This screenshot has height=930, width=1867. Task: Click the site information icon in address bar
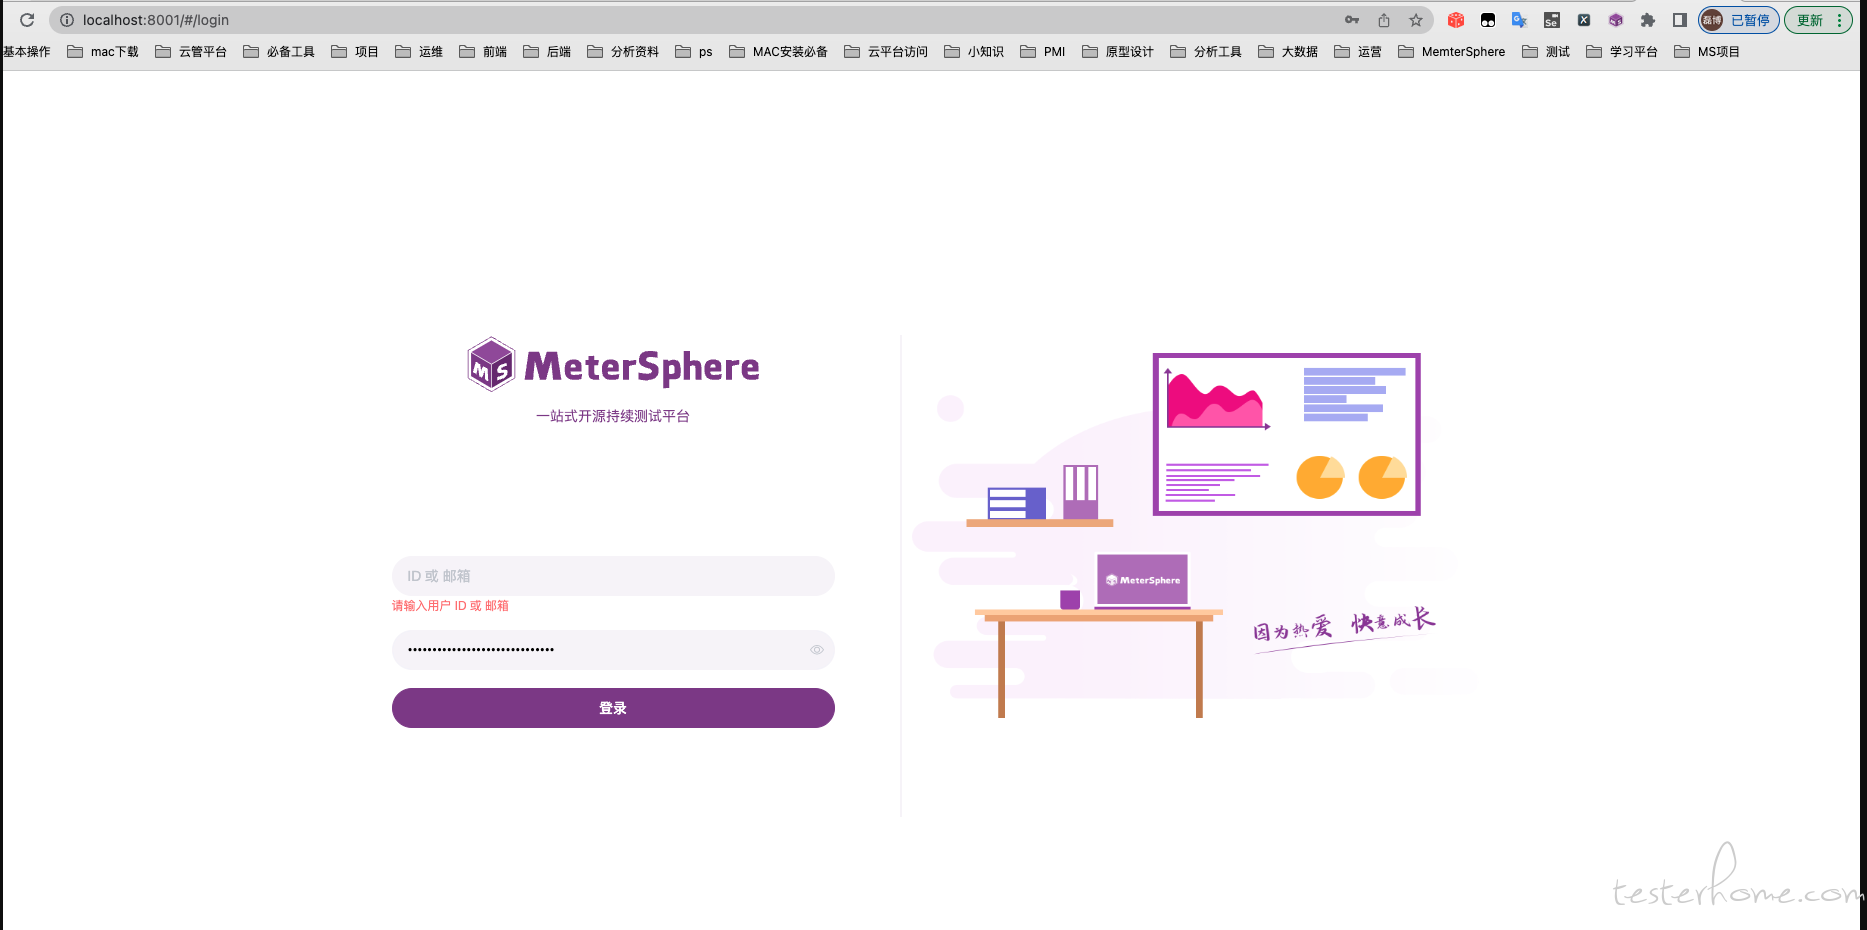tap(67, 20)
